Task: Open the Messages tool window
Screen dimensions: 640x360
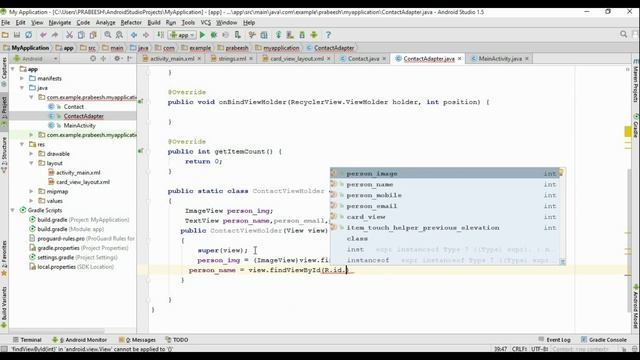Action: point(137,340)
